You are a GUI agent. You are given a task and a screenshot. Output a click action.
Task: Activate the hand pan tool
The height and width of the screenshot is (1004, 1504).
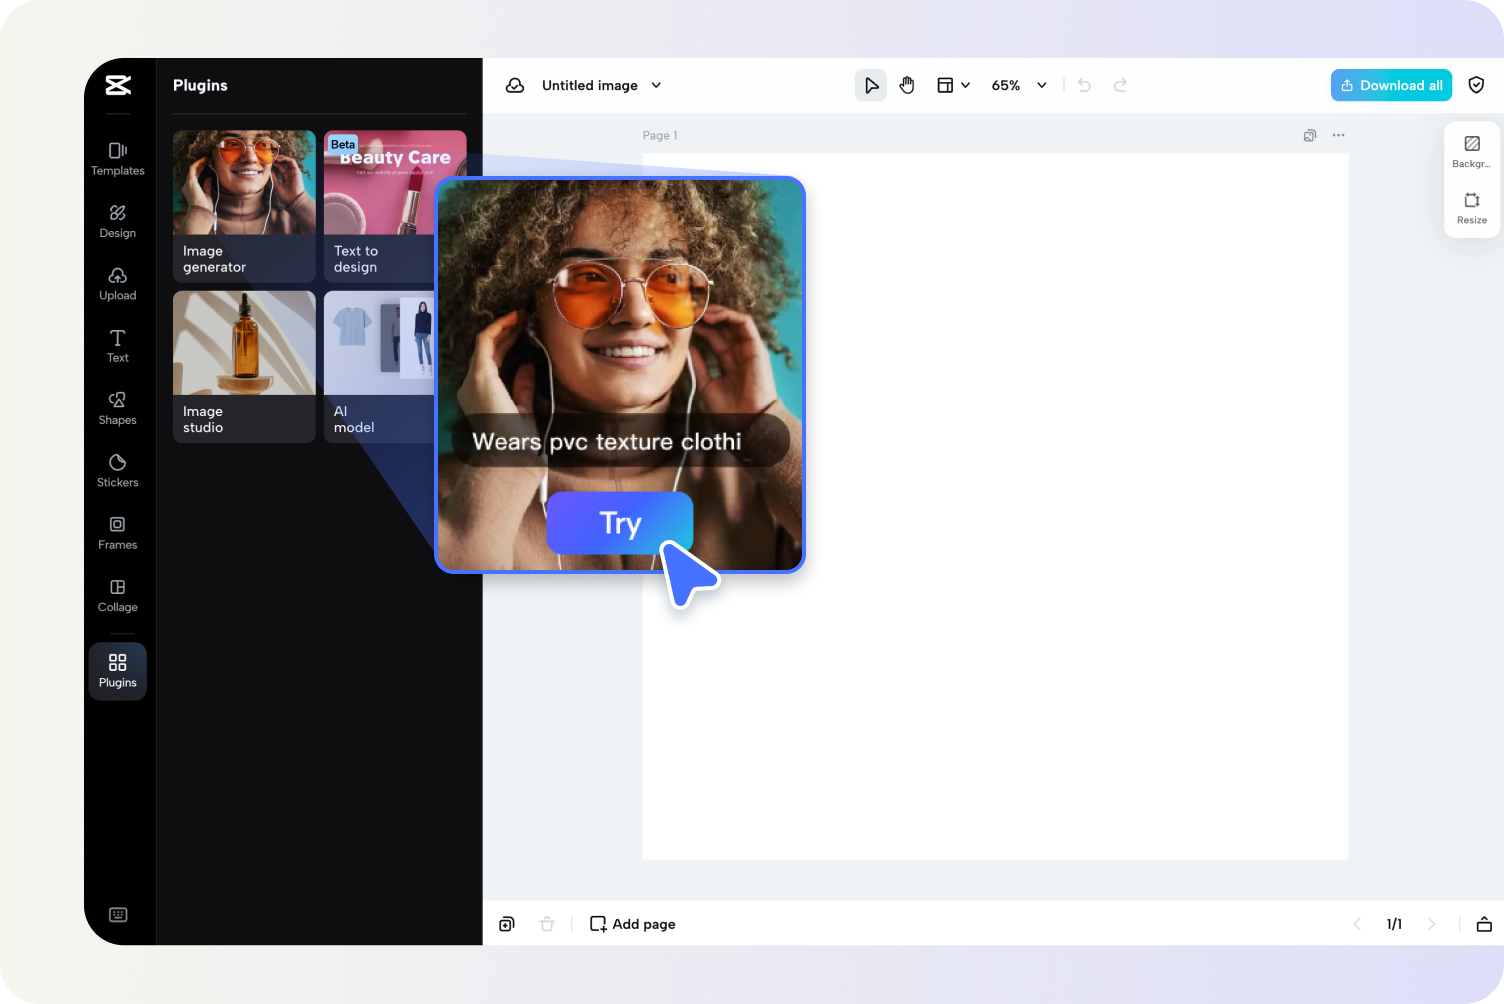[x=906, y=85]
